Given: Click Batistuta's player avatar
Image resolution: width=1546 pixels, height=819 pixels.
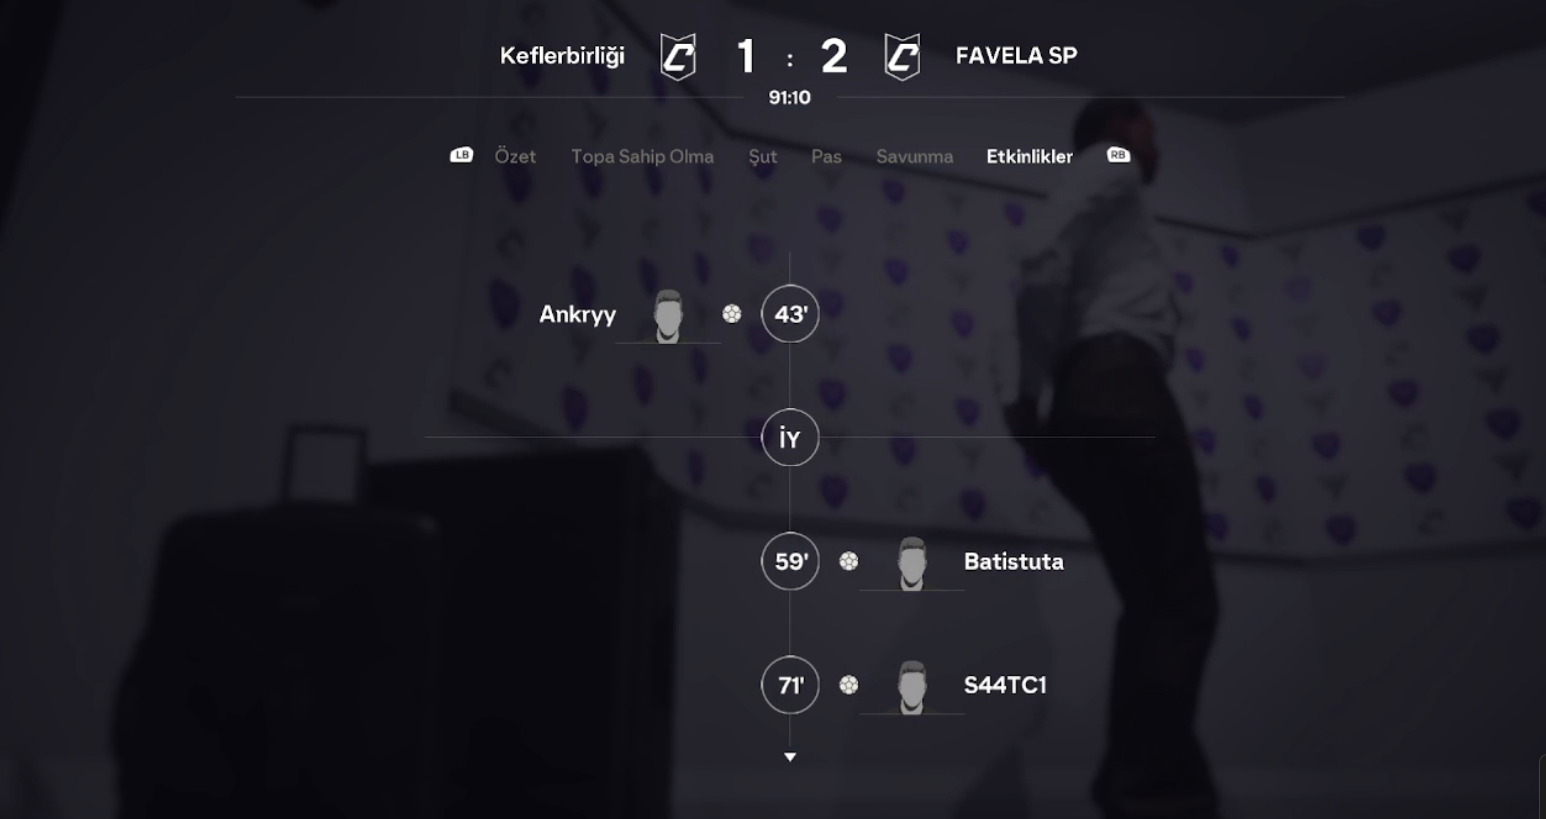Looking at the screenshot, I should (912, 563).
